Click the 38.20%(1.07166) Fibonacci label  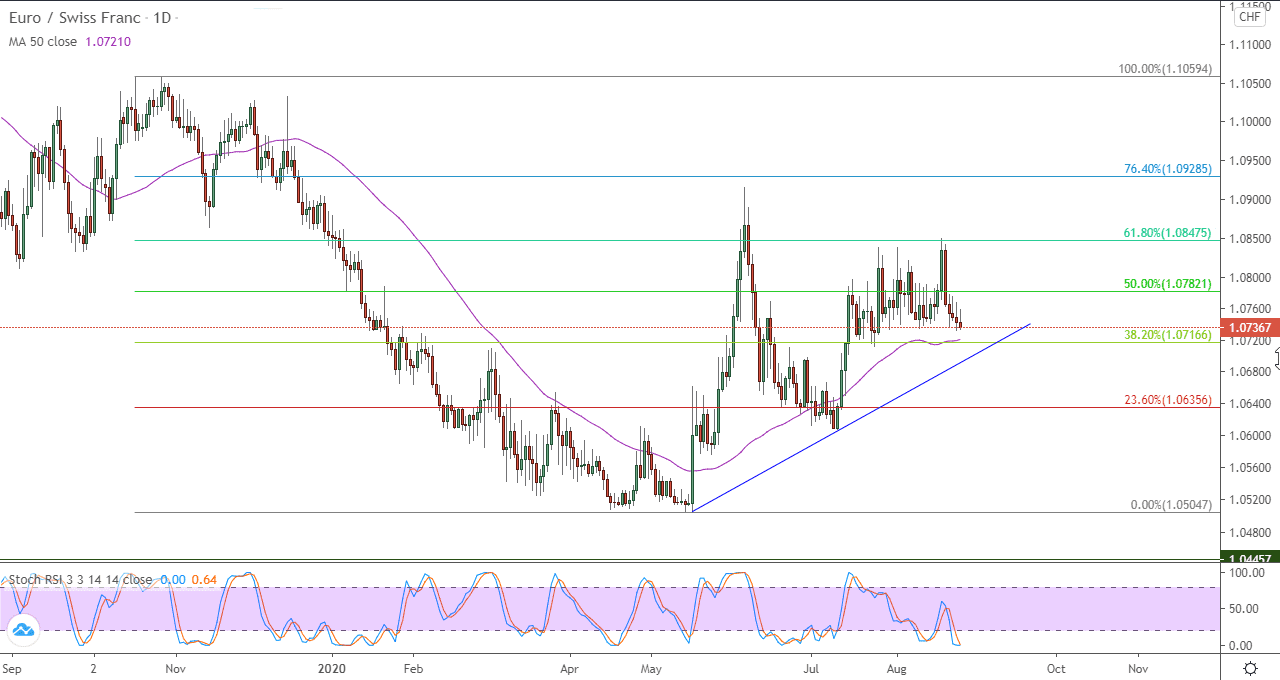click(x=1168, y=335)
